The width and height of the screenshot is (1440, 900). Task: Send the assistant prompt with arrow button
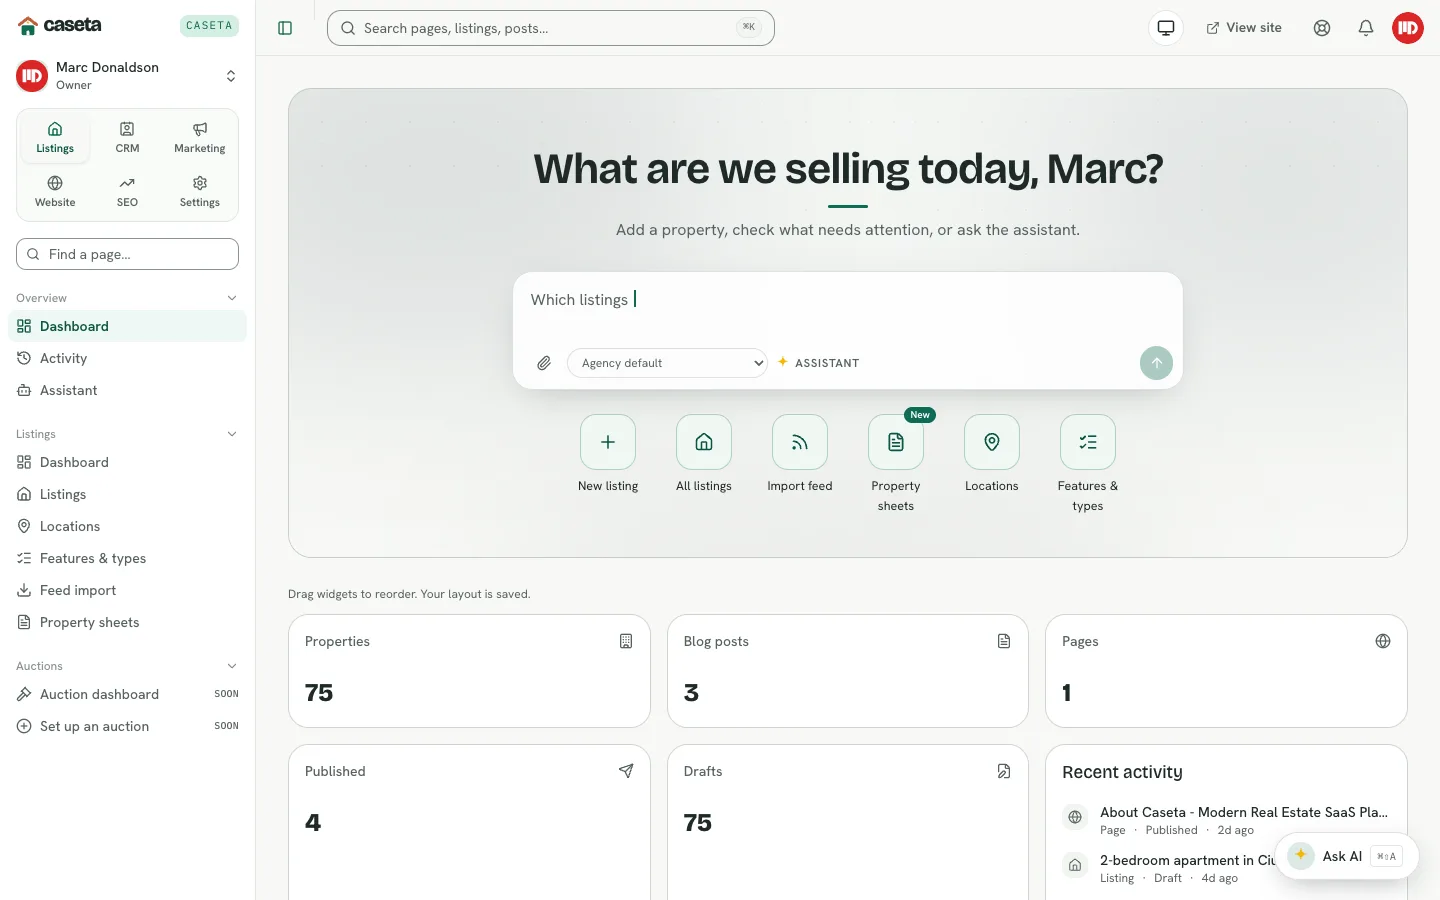[x=1156, y=363]
